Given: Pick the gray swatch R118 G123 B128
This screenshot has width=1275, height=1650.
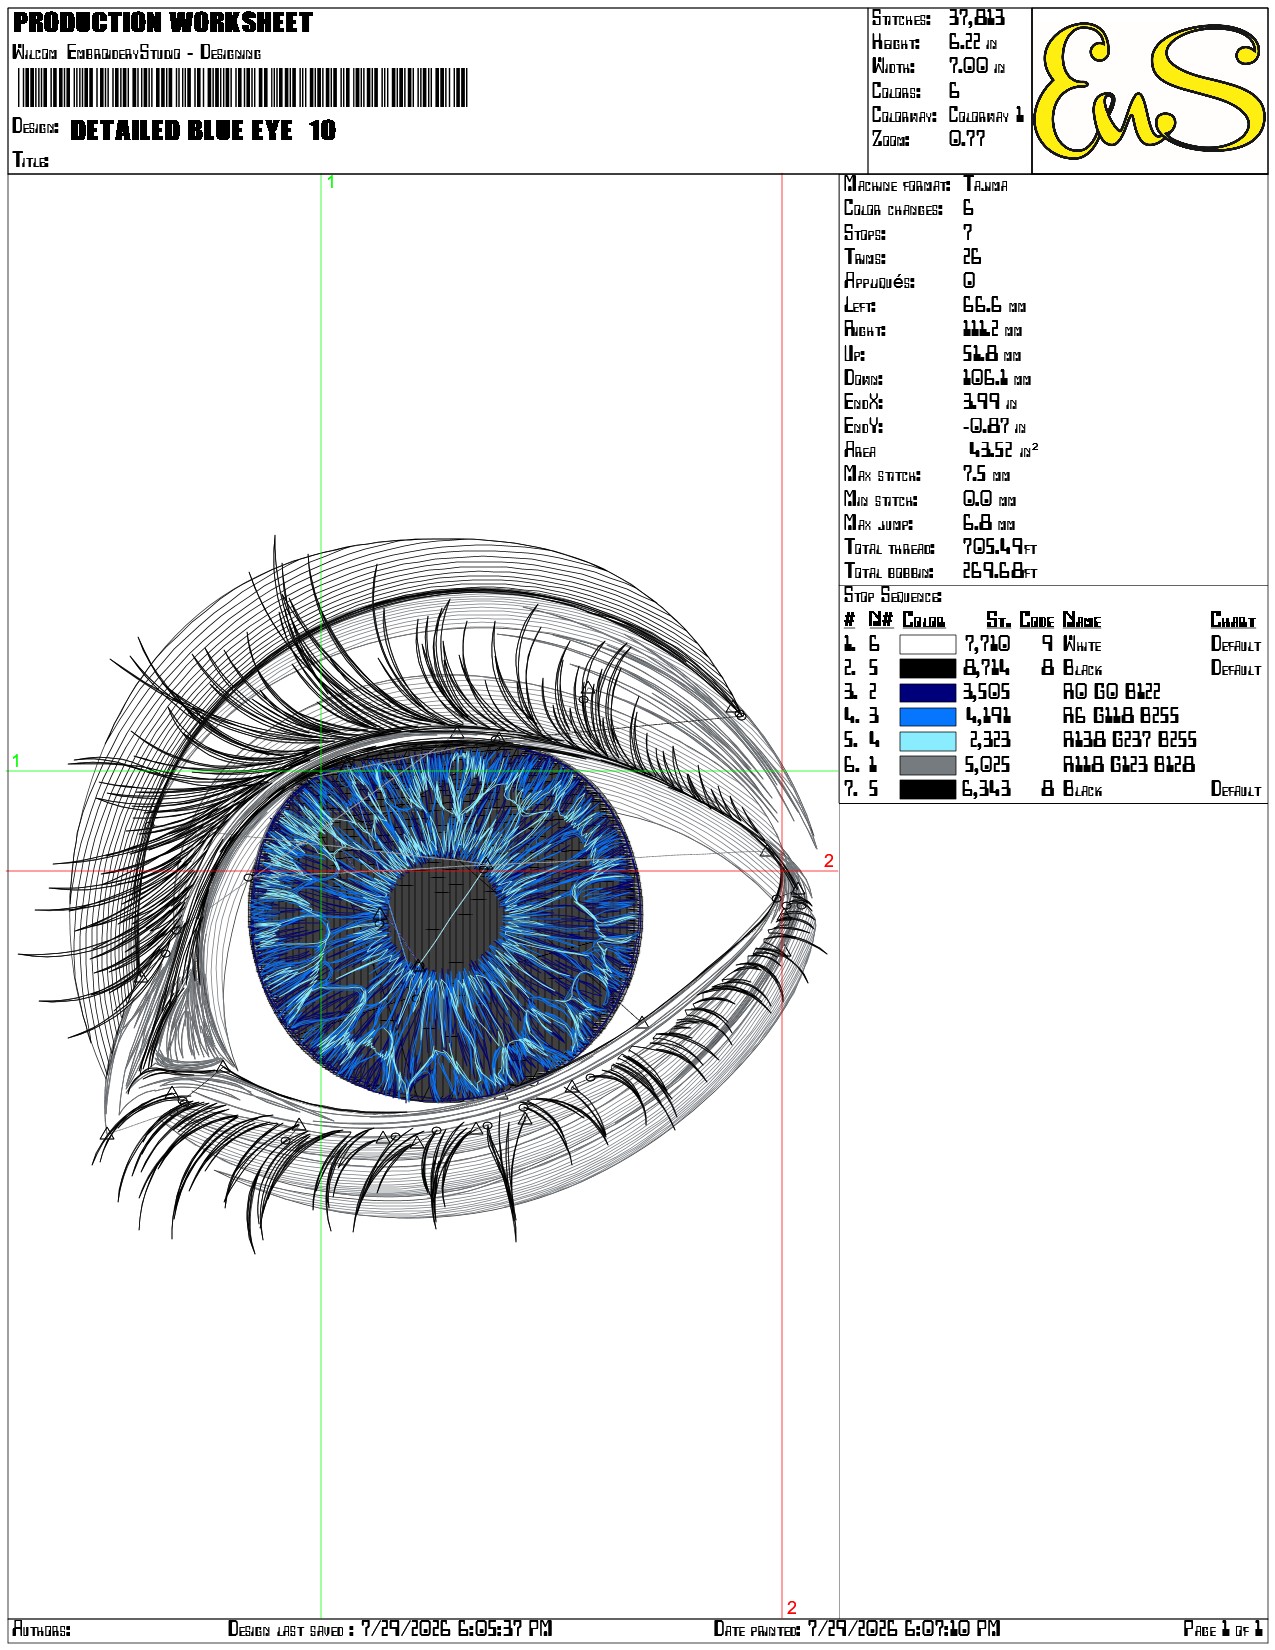Looking at the screenshot, I should pyautogui.click(x=927, y=765).
